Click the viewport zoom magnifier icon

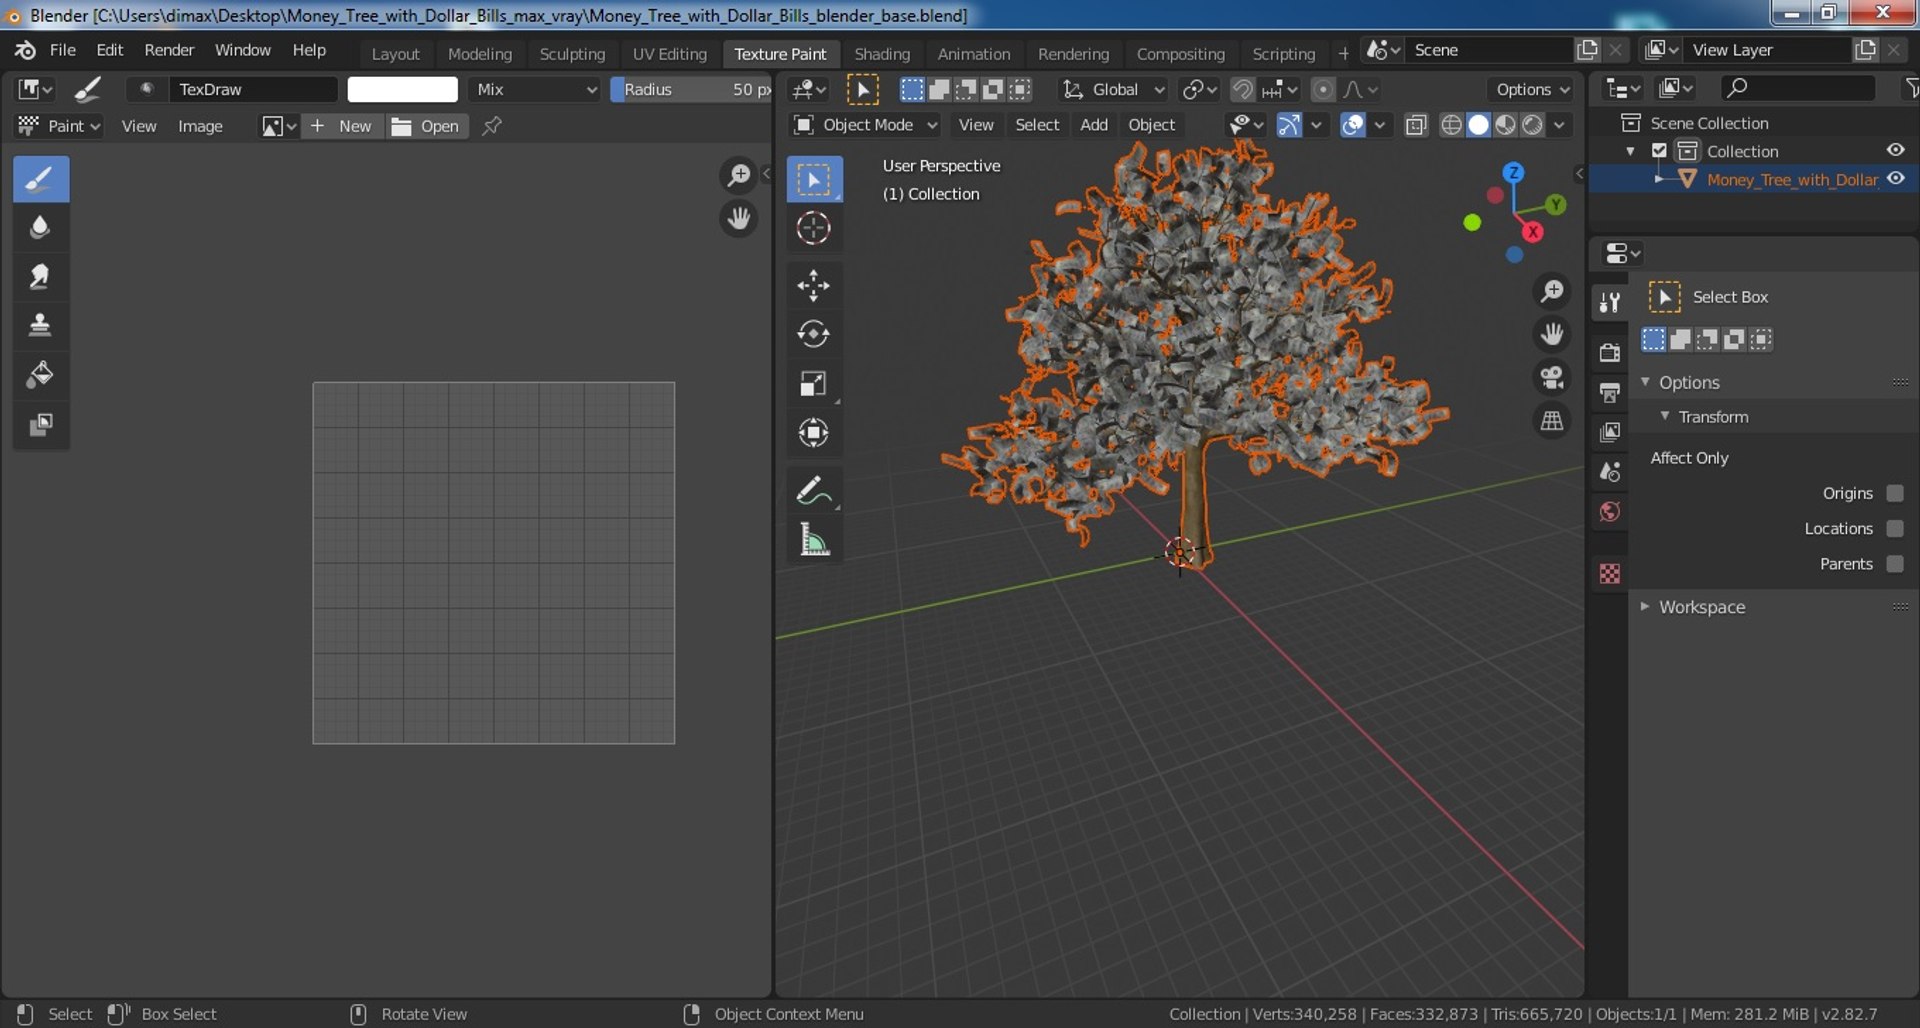[x=1552, y=291]
